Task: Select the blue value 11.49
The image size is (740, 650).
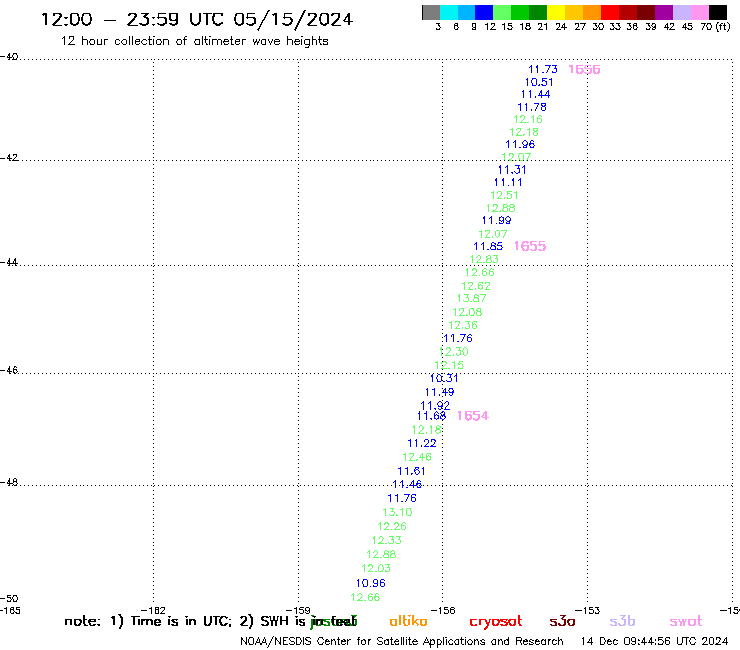Action: click(x=439, y=392)
